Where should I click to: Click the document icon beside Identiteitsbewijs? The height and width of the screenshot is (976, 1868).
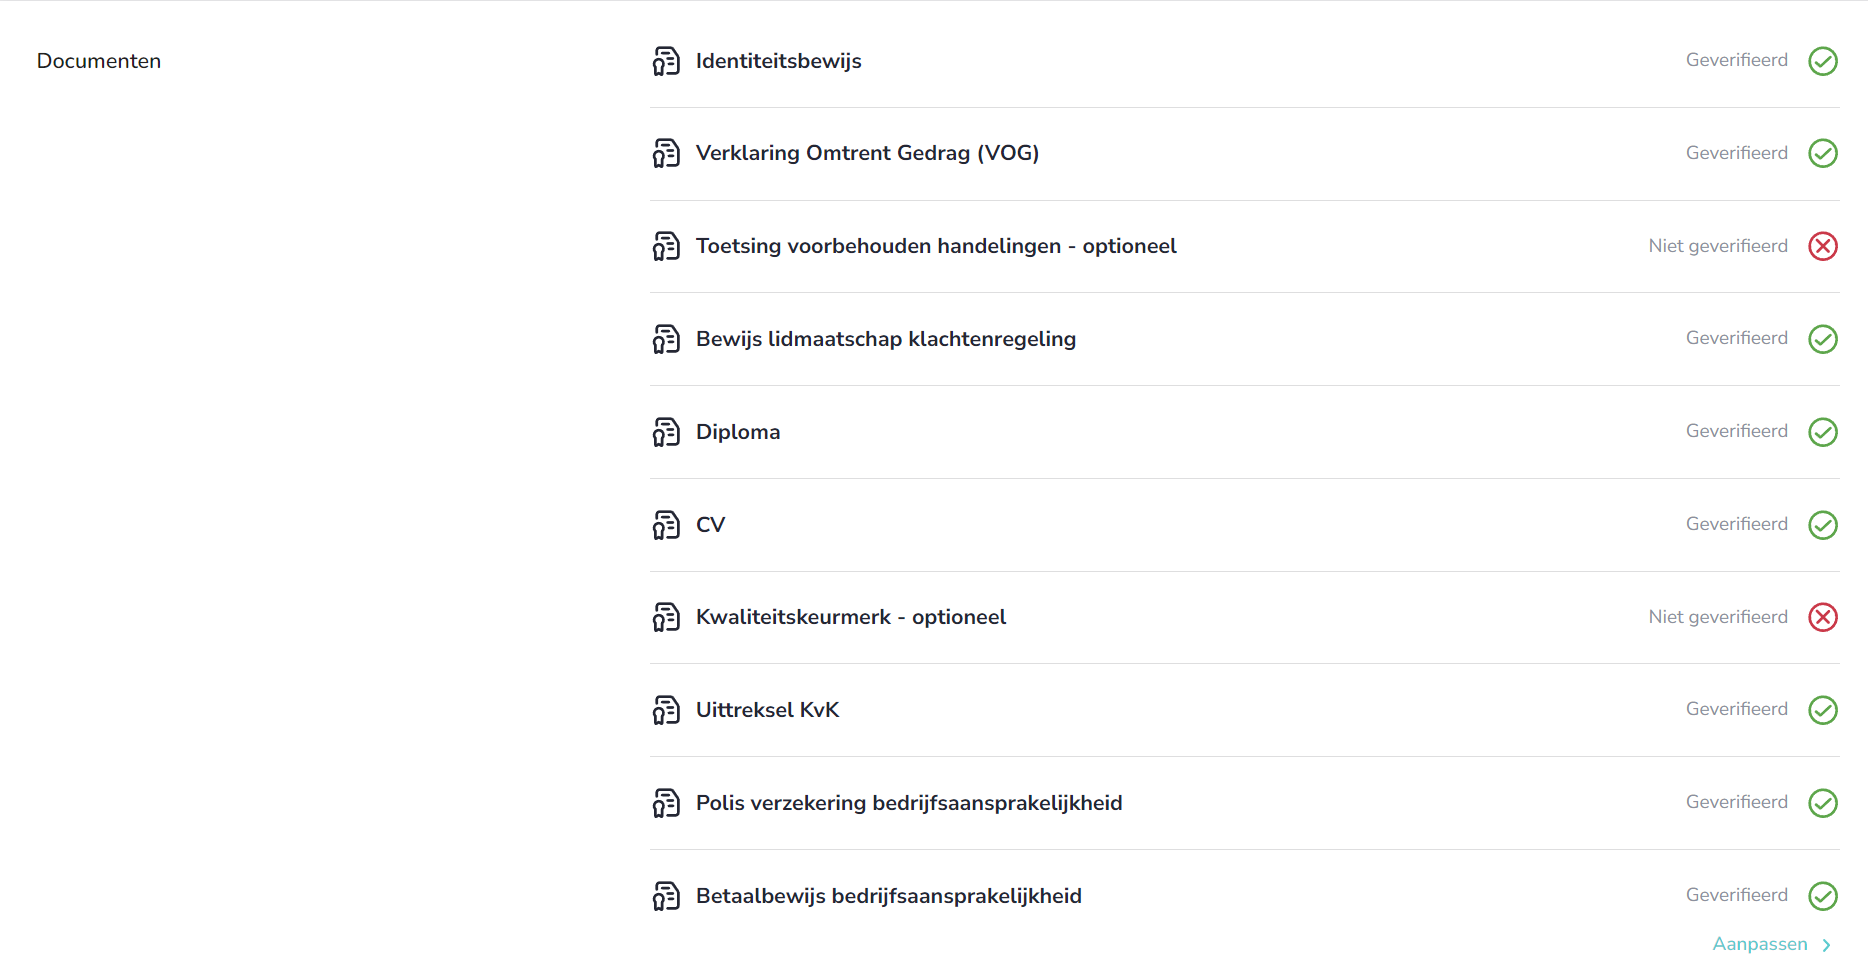(x=666, y=61)
